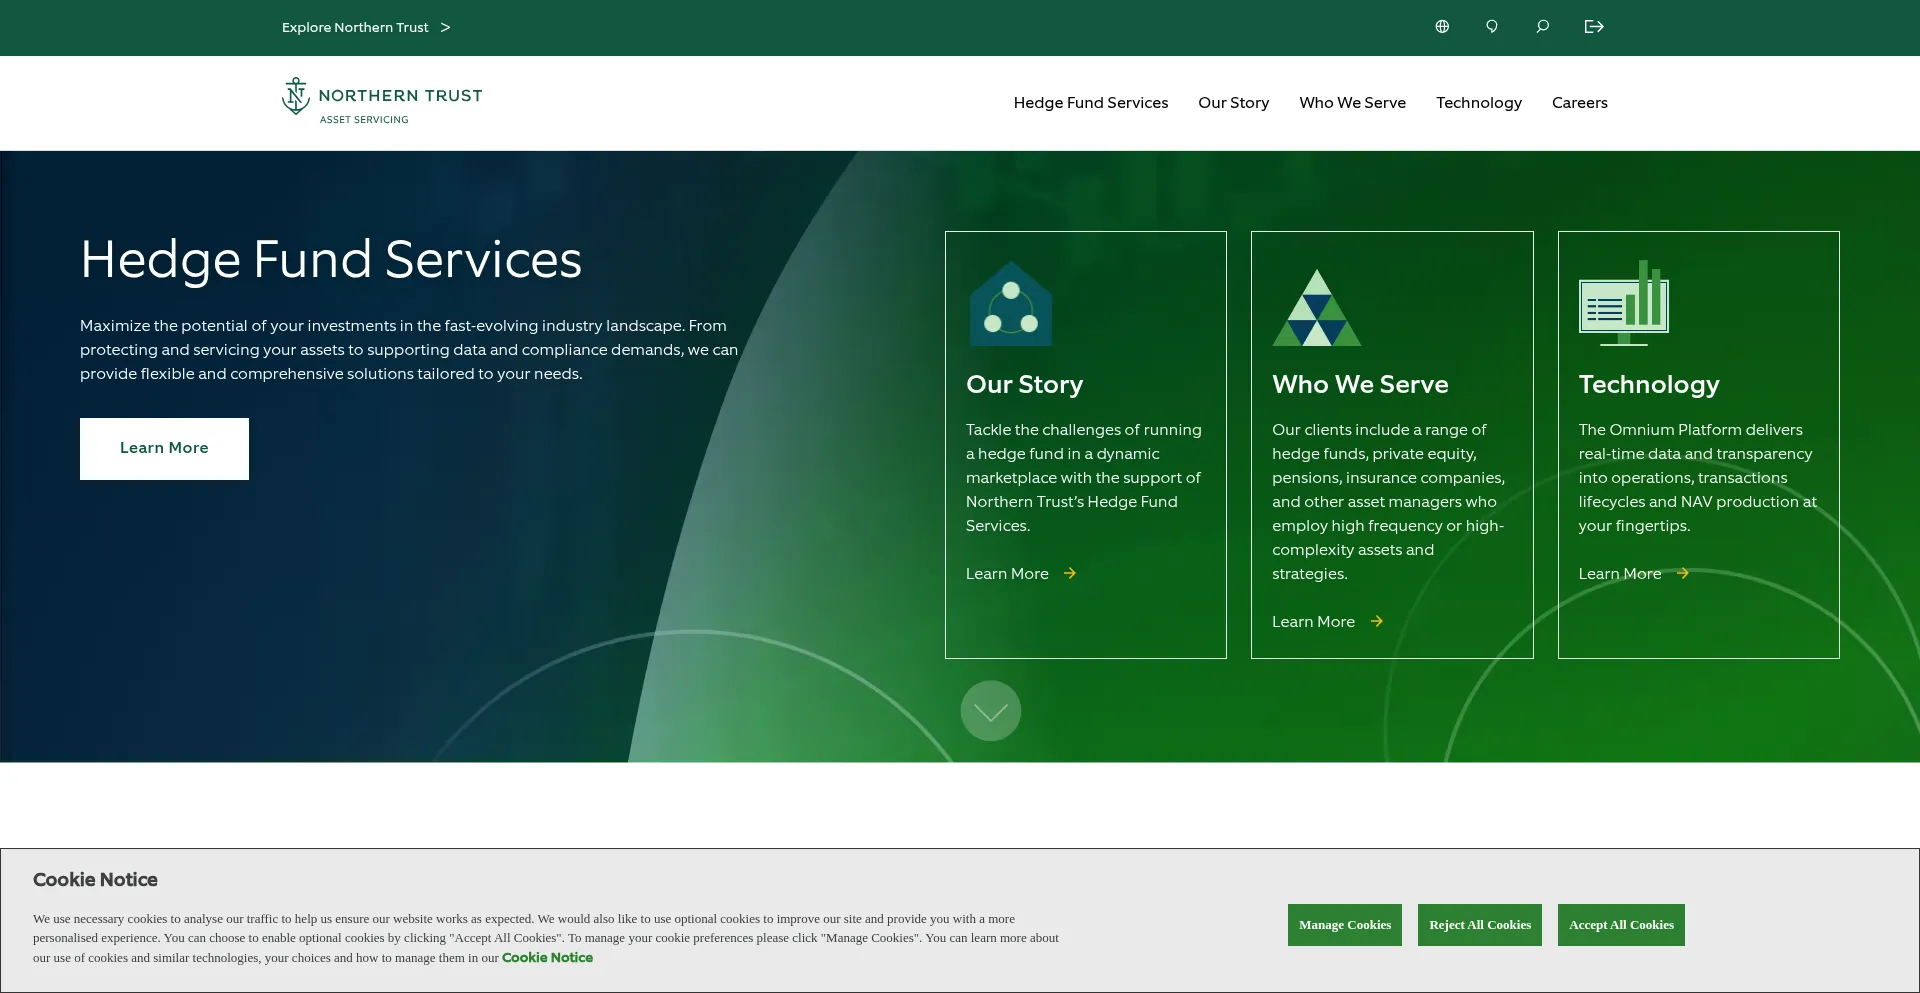Follow Learn More link in Our Story card
The height and width of the screenshot is (993, 1920).
1007,573
